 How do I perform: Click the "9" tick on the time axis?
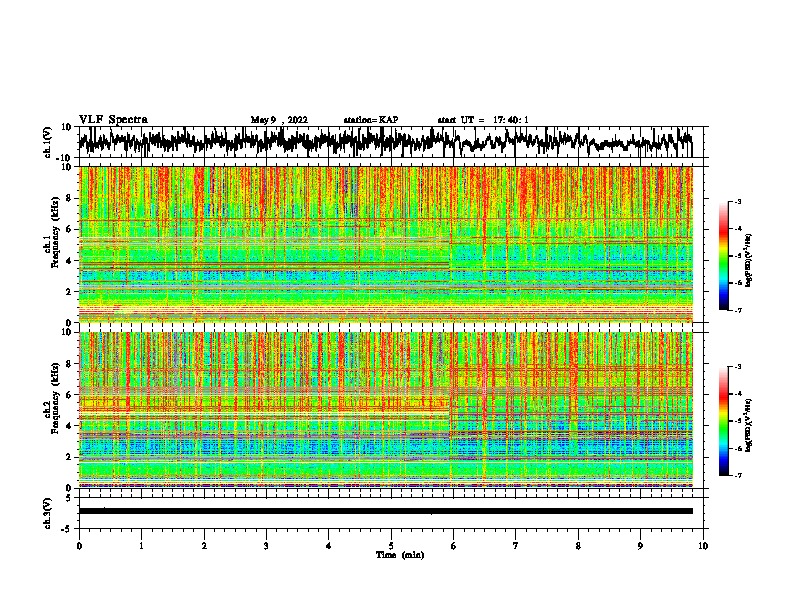coord(640,546)
